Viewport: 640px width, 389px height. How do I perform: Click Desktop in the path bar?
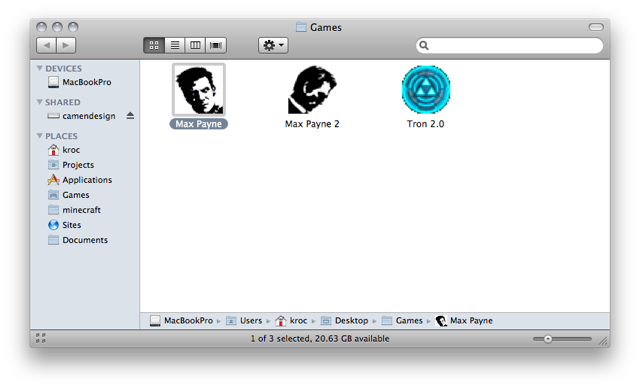351,321
